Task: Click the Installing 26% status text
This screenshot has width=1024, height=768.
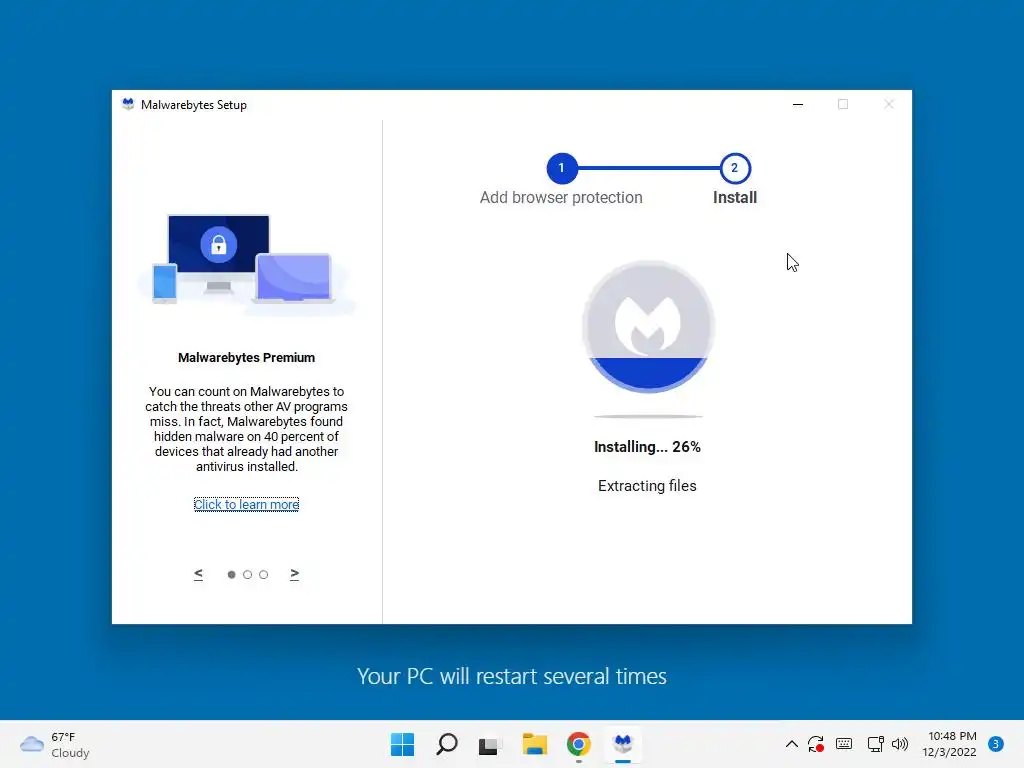Action: click(x=647, y=447)
